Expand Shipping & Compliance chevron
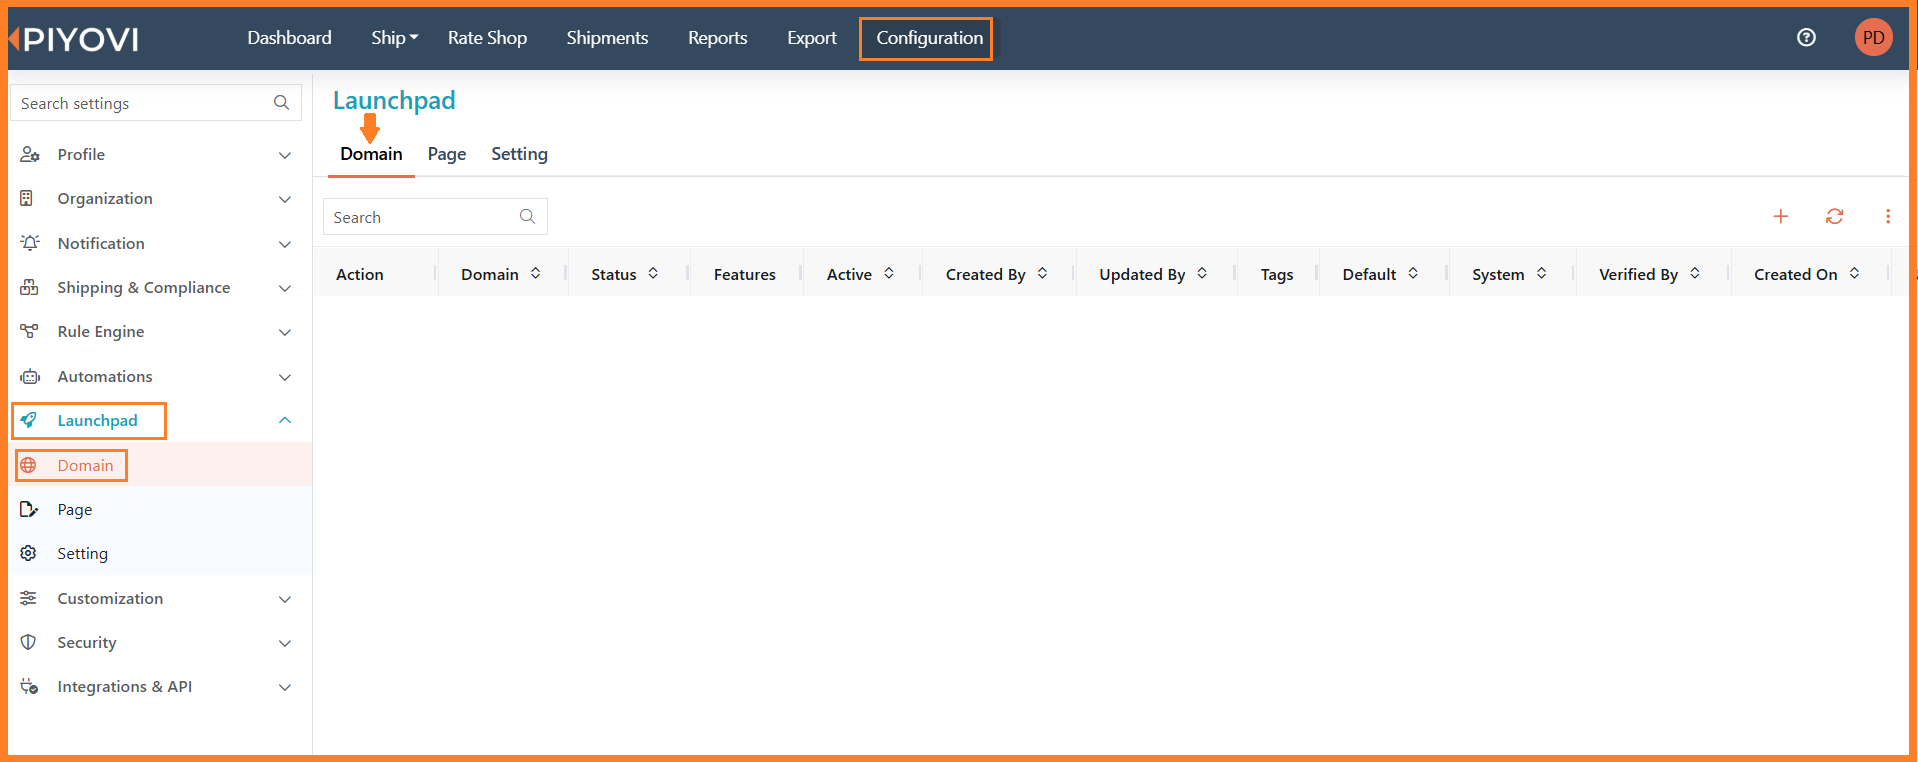Viewport: 1918px width, 762px height. pyautogui.click(x=285, y=288)
